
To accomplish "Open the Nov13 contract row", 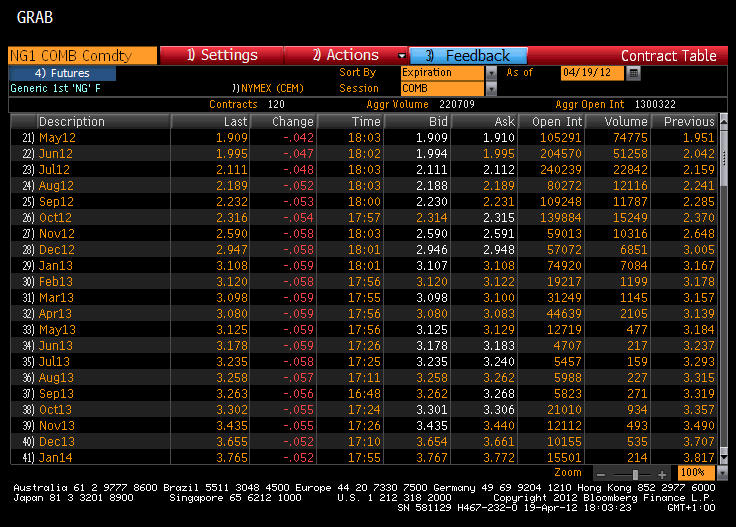I will coord(364,425).
